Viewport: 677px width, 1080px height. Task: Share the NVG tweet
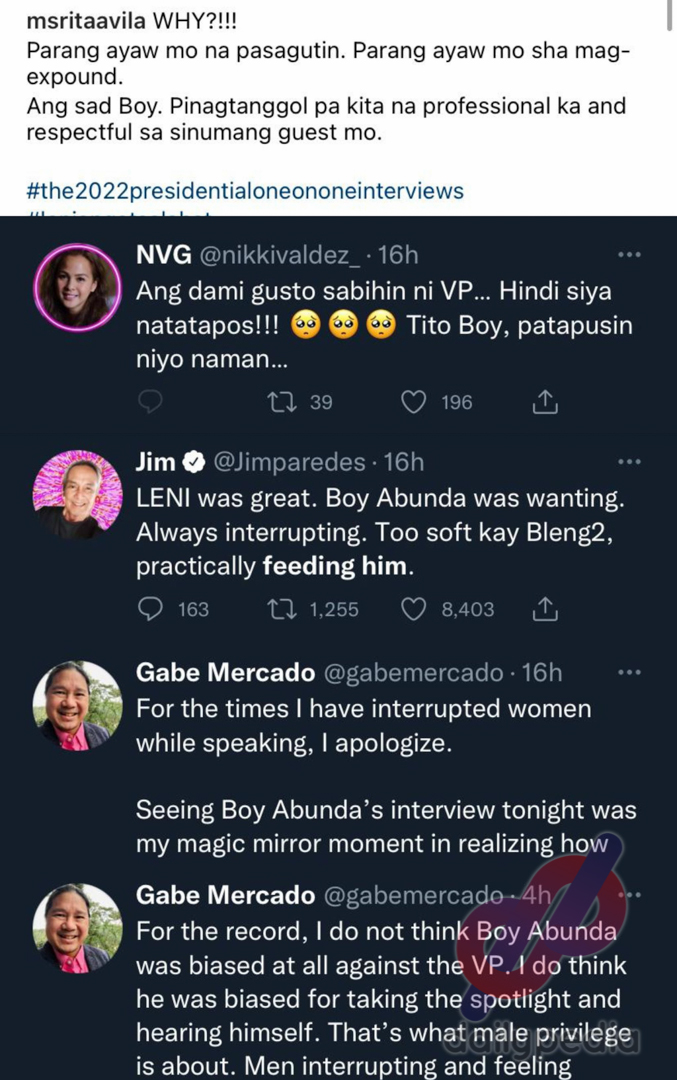(544, 402)
